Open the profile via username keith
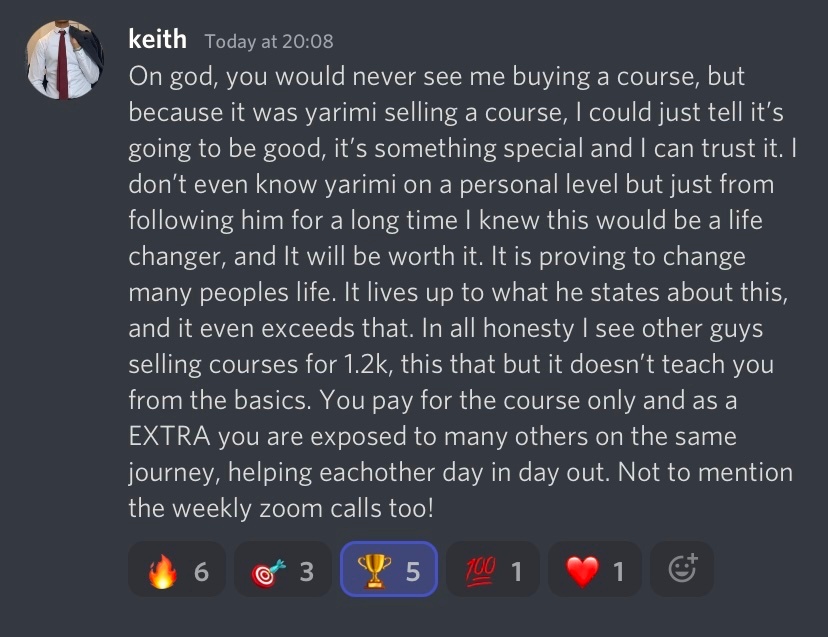 point(158,40)
